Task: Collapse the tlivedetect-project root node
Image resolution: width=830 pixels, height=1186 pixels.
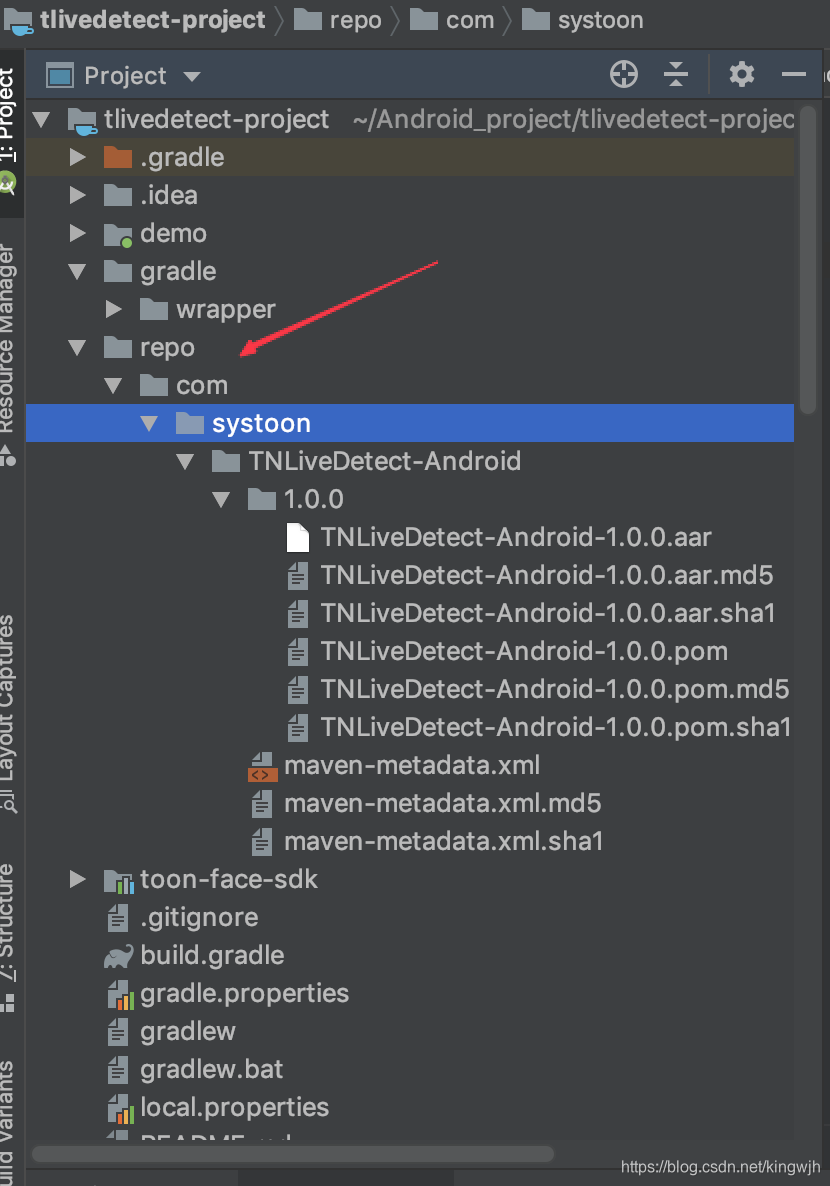Action: pos(42,120)
